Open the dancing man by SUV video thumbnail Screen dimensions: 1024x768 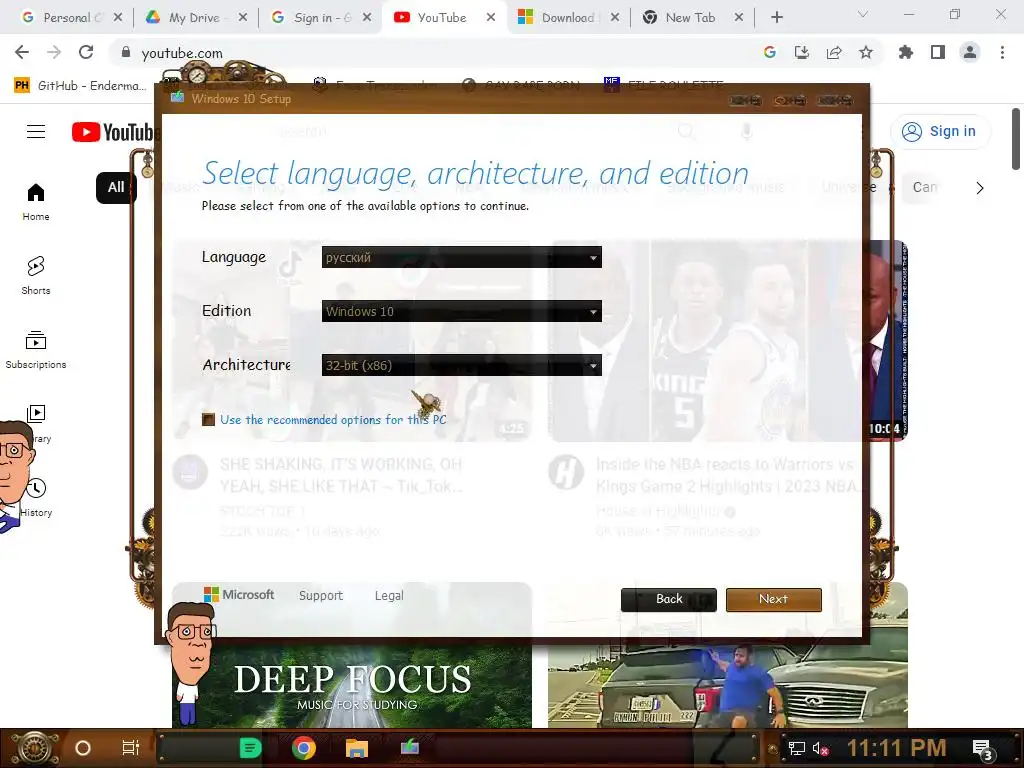[728, 686]
